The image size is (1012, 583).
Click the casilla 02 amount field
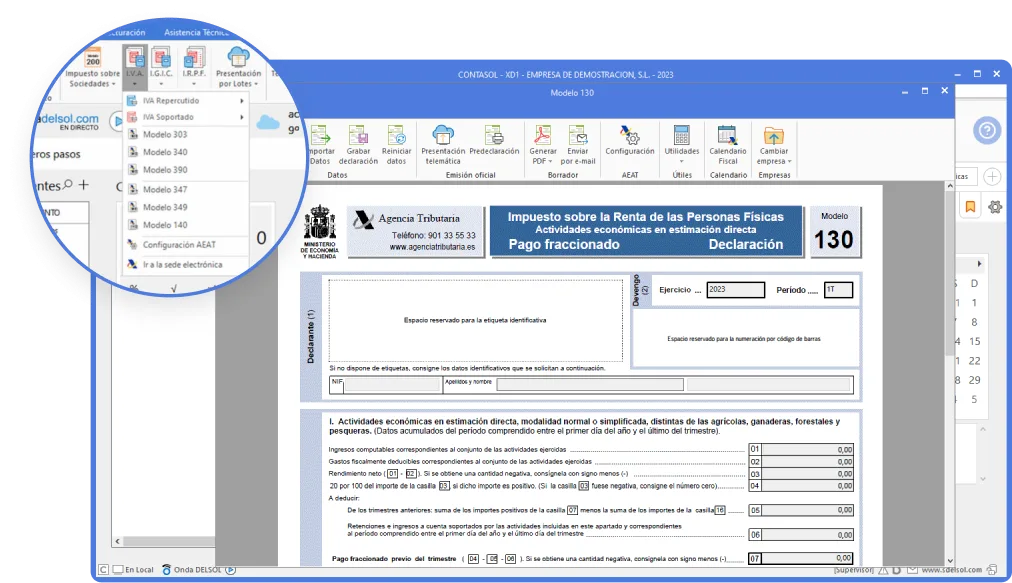[x=807, y=462]
